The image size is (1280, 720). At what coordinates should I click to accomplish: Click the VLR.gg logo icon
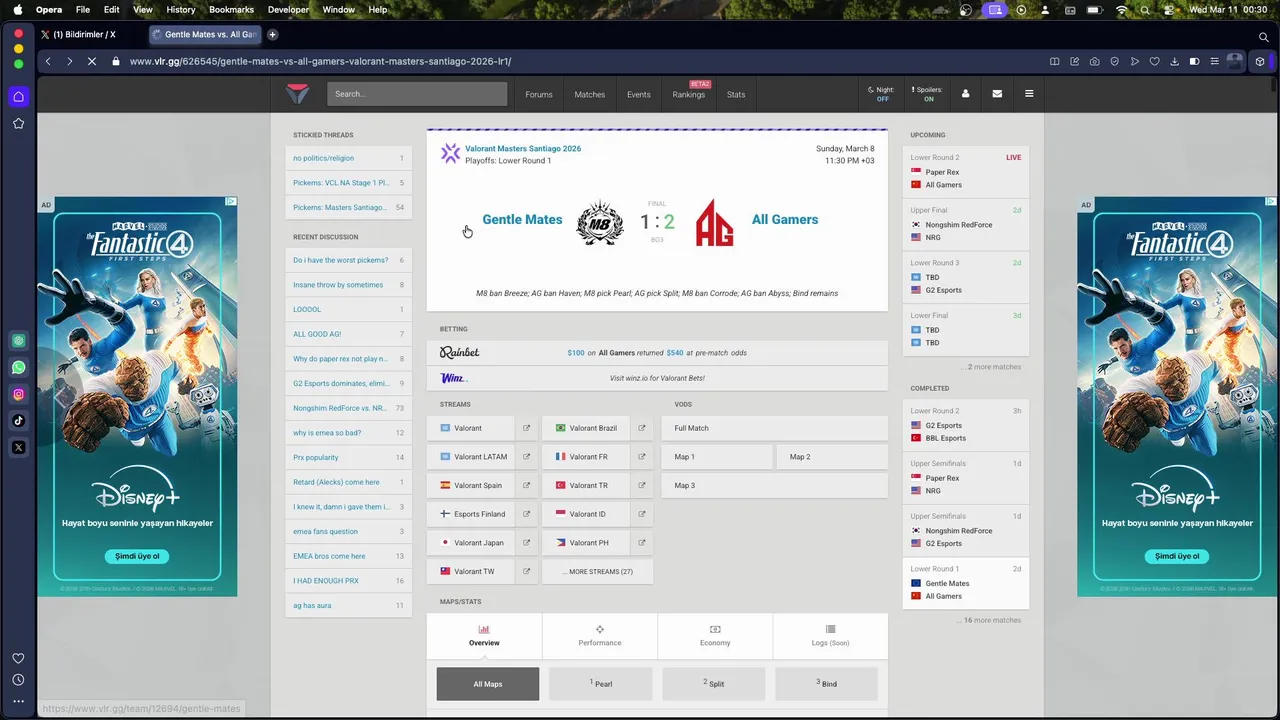click(297, 94)
